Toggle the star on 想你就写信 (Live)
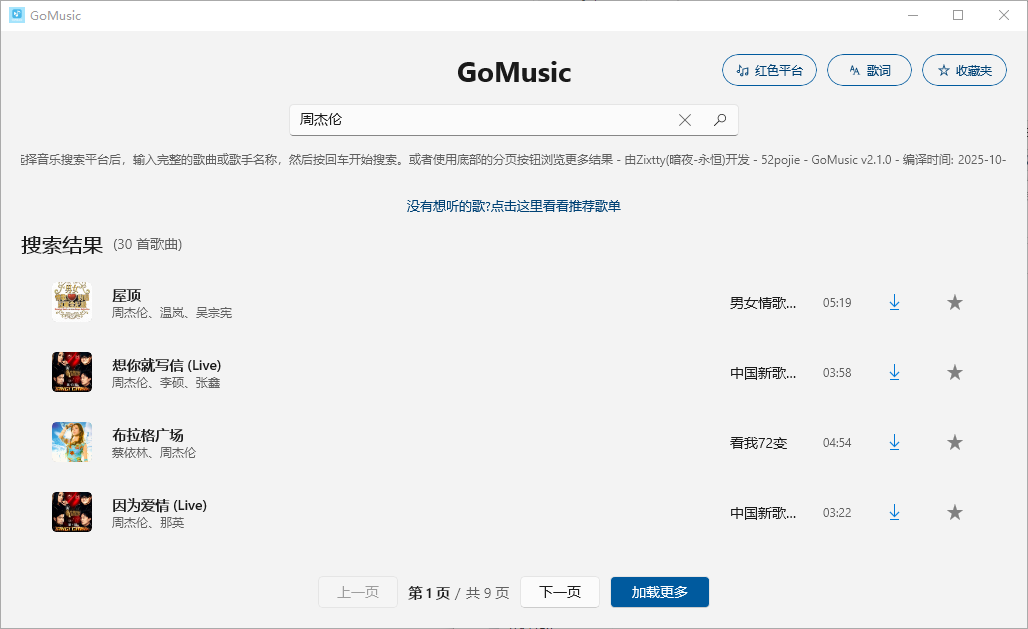Image resolution: width=1028 pixels, height=629 pixels. (955, 371)
